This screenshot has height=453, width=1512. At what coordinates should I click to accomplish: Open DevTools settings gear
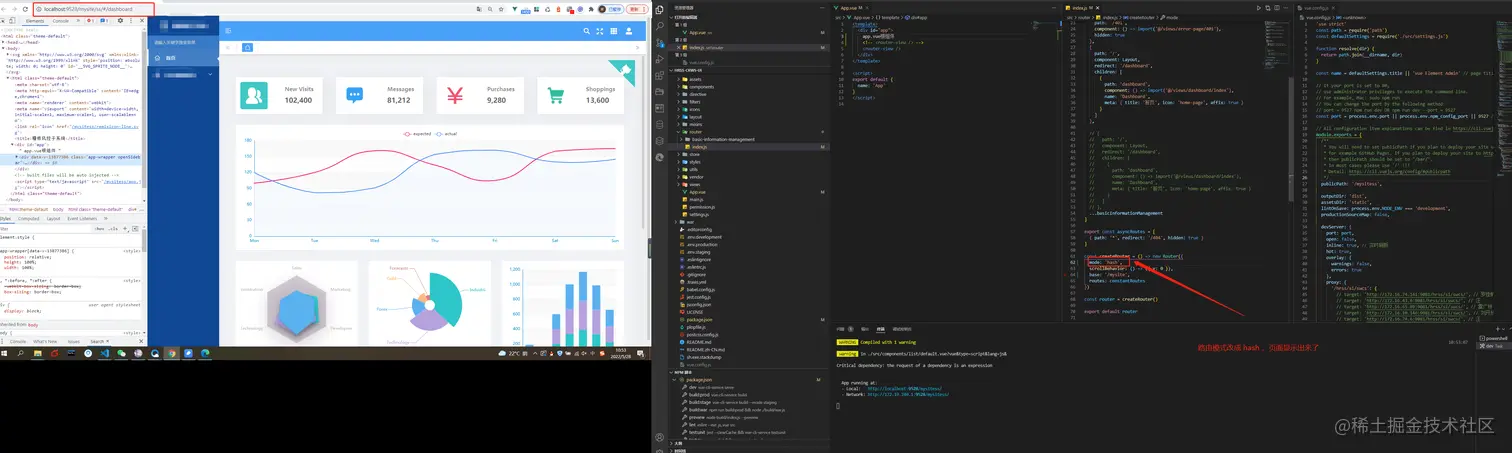coord(120,20)
